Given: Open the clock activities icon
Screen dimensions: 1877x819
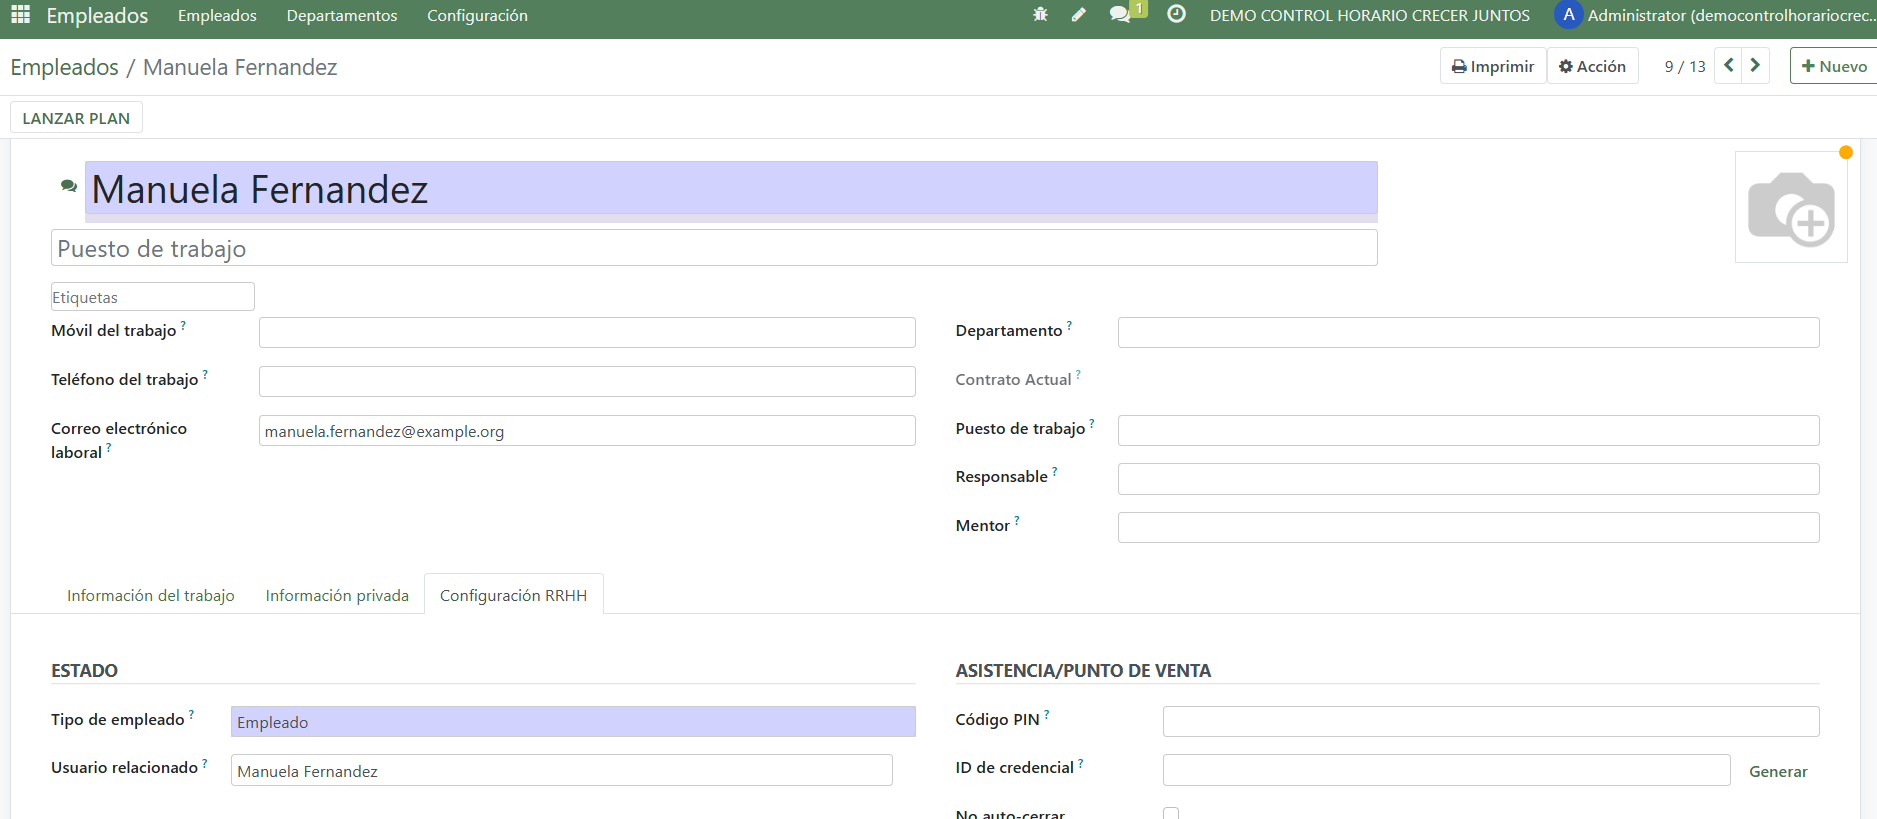Looking at the screenshot, I should (1176, 15).
